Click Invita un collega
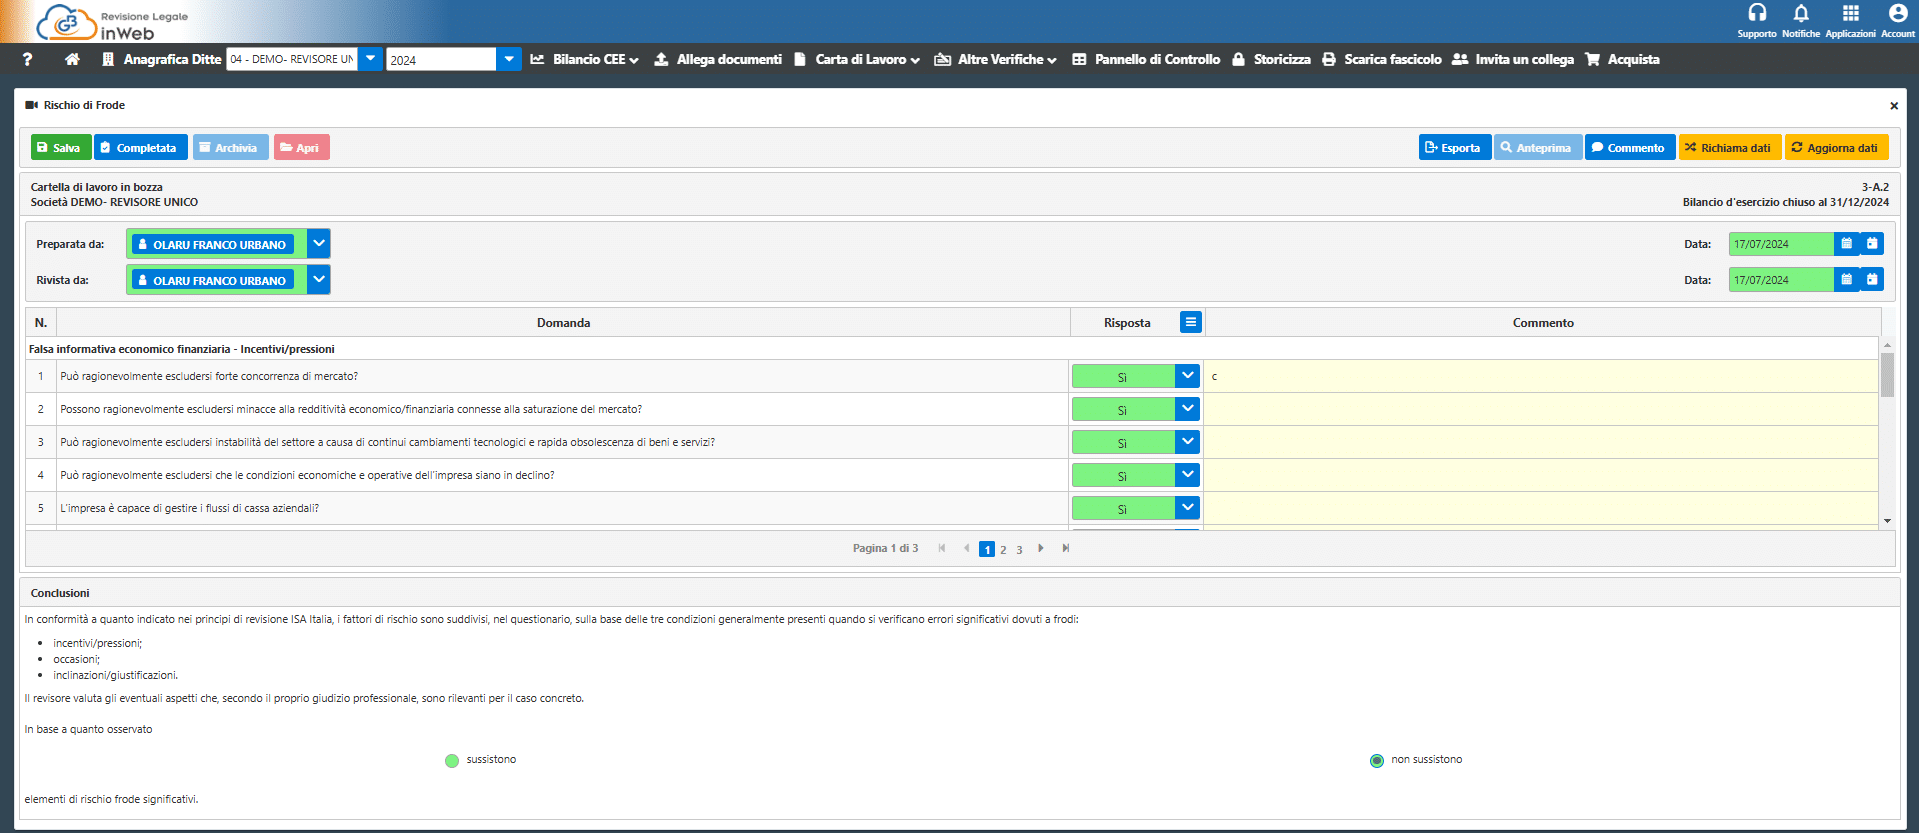 (x=1513, y=60)
